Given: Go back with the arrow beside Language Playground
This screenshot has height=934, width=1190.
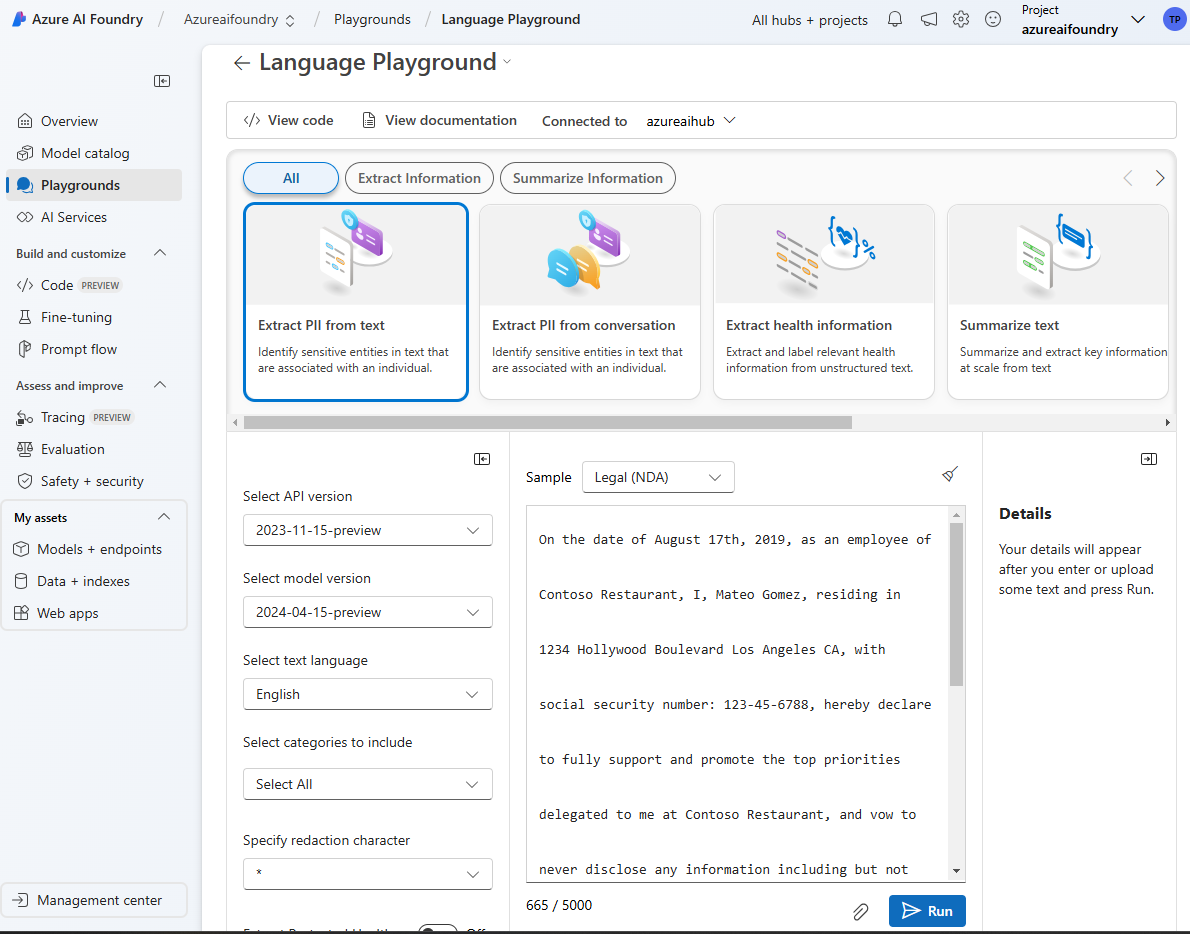Looking at the screenshot, I should click(x=241, y=63).
